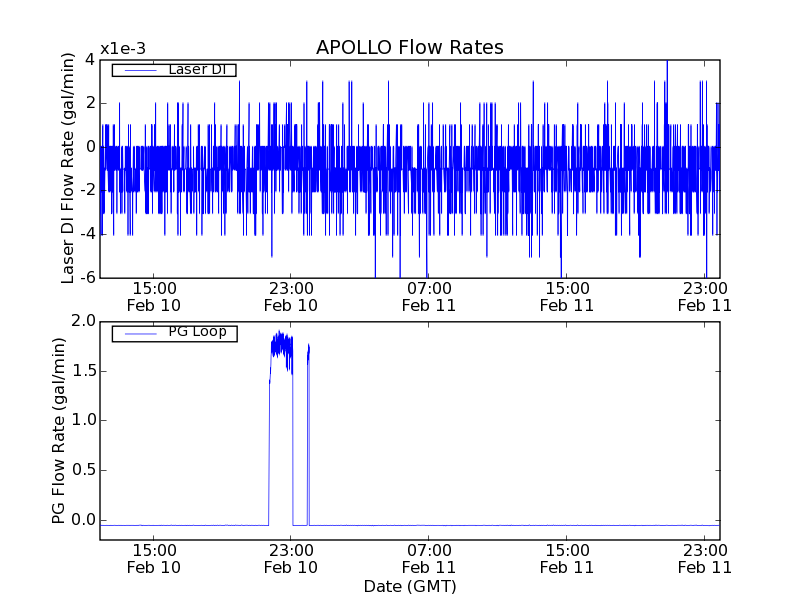Click bottom plot's "15:00 Feb 11" tick label
The height and width of the screenshot is (600, 800).
point(567,558)
